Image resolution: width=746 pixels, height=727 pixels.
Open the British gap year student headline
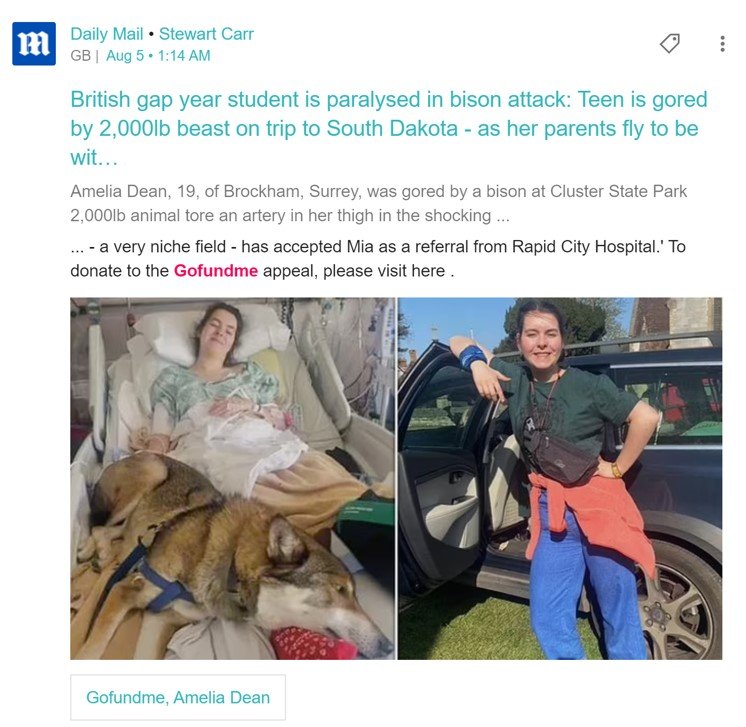tap(389, 128)
